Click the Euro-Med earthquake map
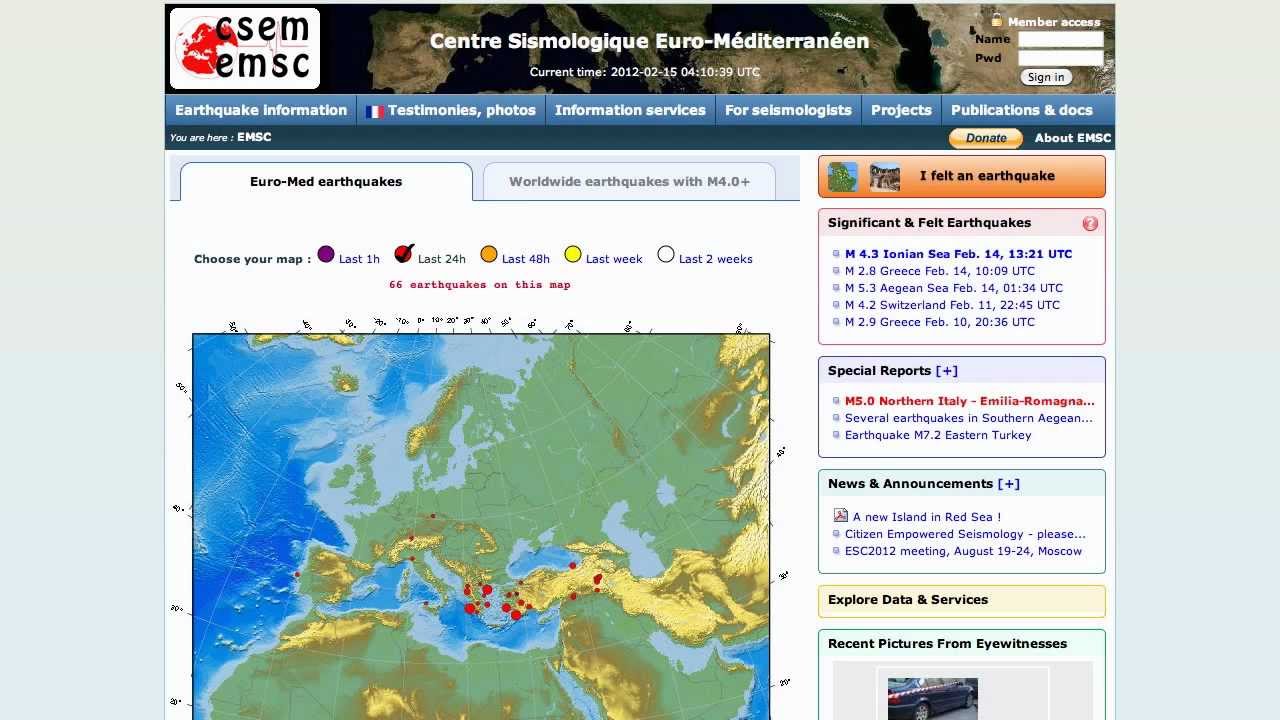 coord(481,527)
